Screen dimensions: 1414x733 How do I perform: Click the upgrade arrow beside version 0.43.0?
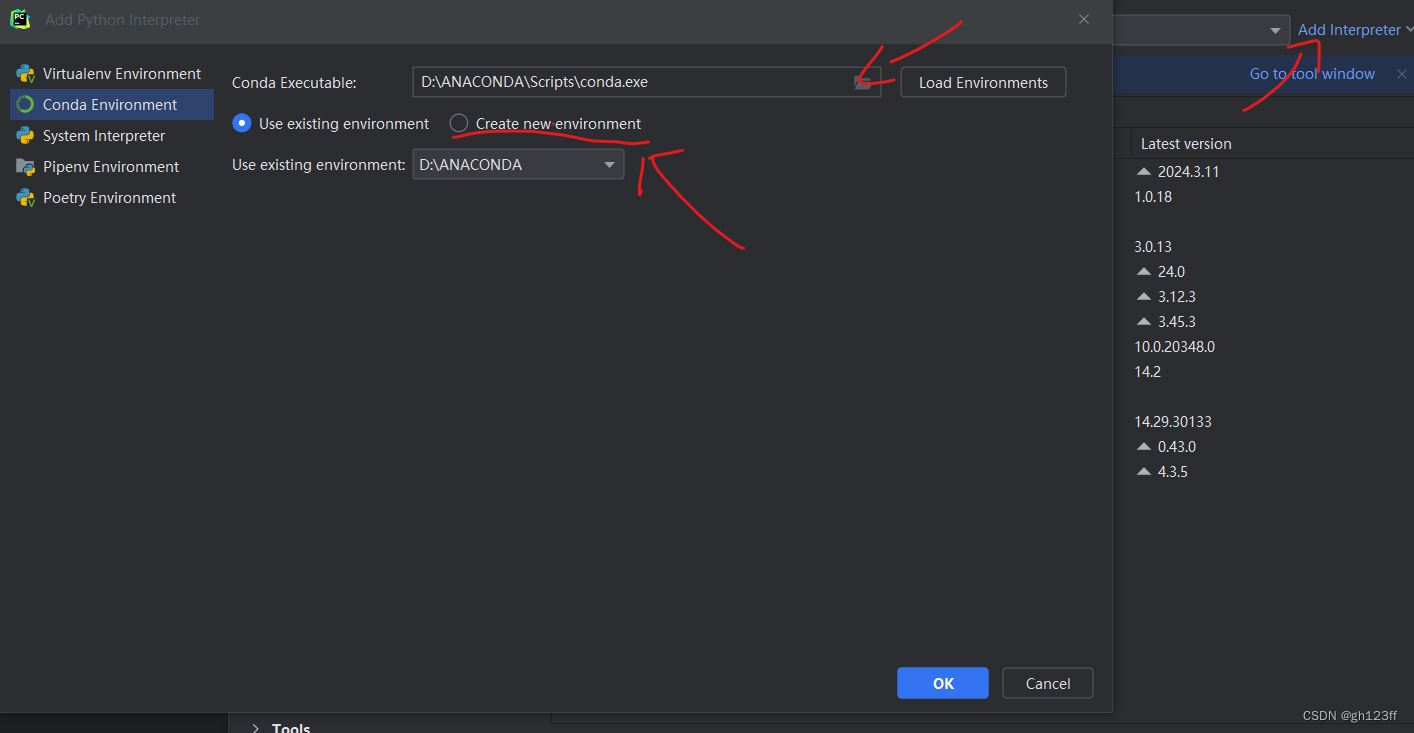(1144, 446)
